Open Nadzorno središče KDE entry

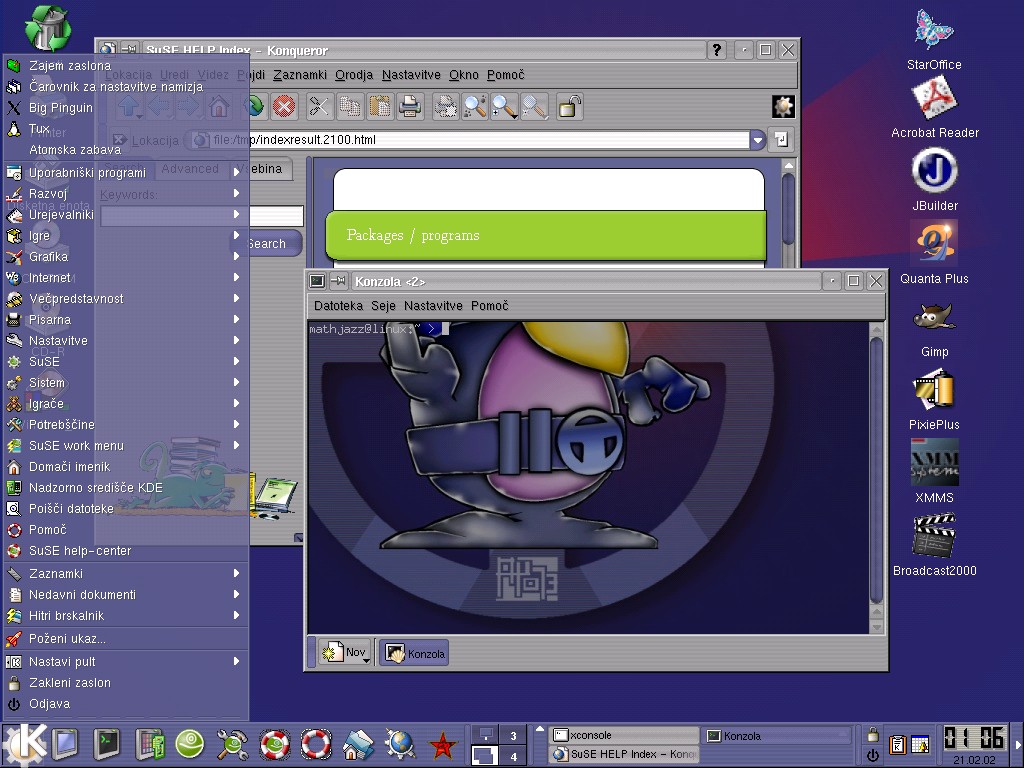tap(126, 487)
